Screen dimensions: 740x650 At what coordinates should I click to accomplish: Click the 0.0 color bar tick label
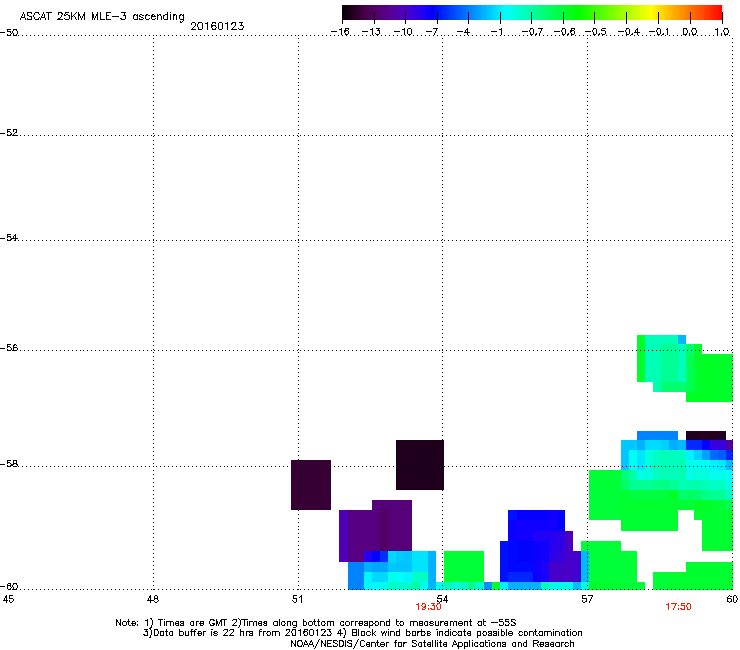(x=690, y=32)
